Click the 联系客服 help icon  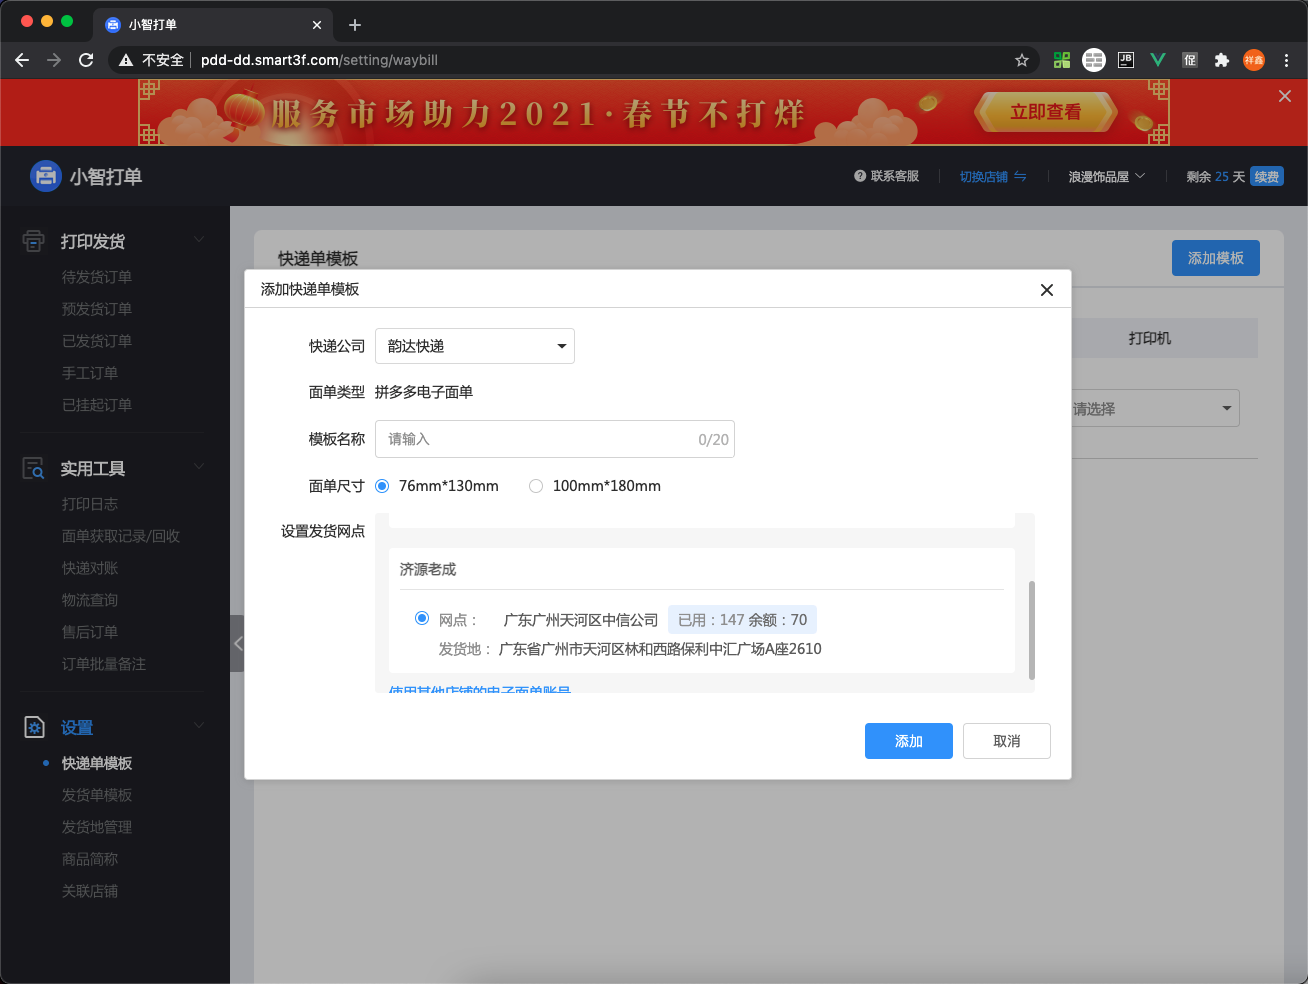tap(860, 176)
